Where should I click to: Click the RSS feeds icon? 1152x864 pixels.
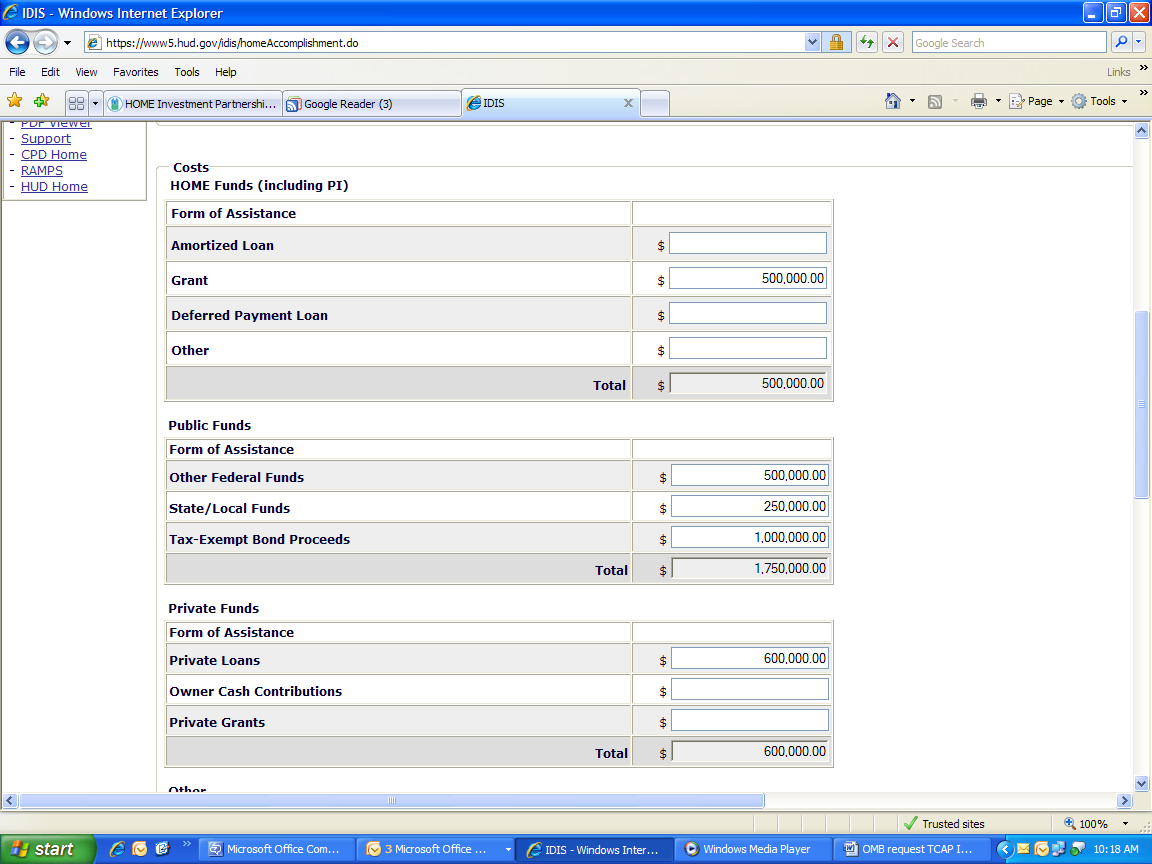click(x=935, y=101)
